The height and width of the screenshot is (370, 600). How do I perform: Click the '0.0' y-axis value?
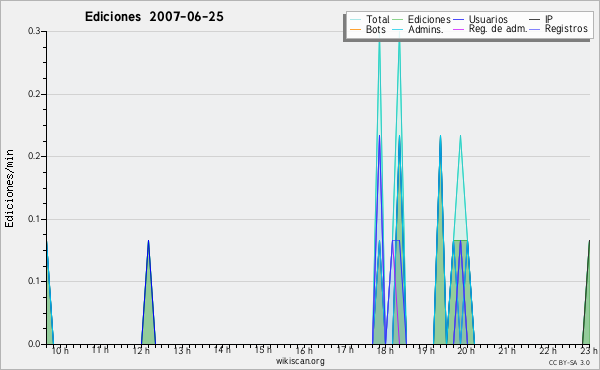(x=34, y=344)
